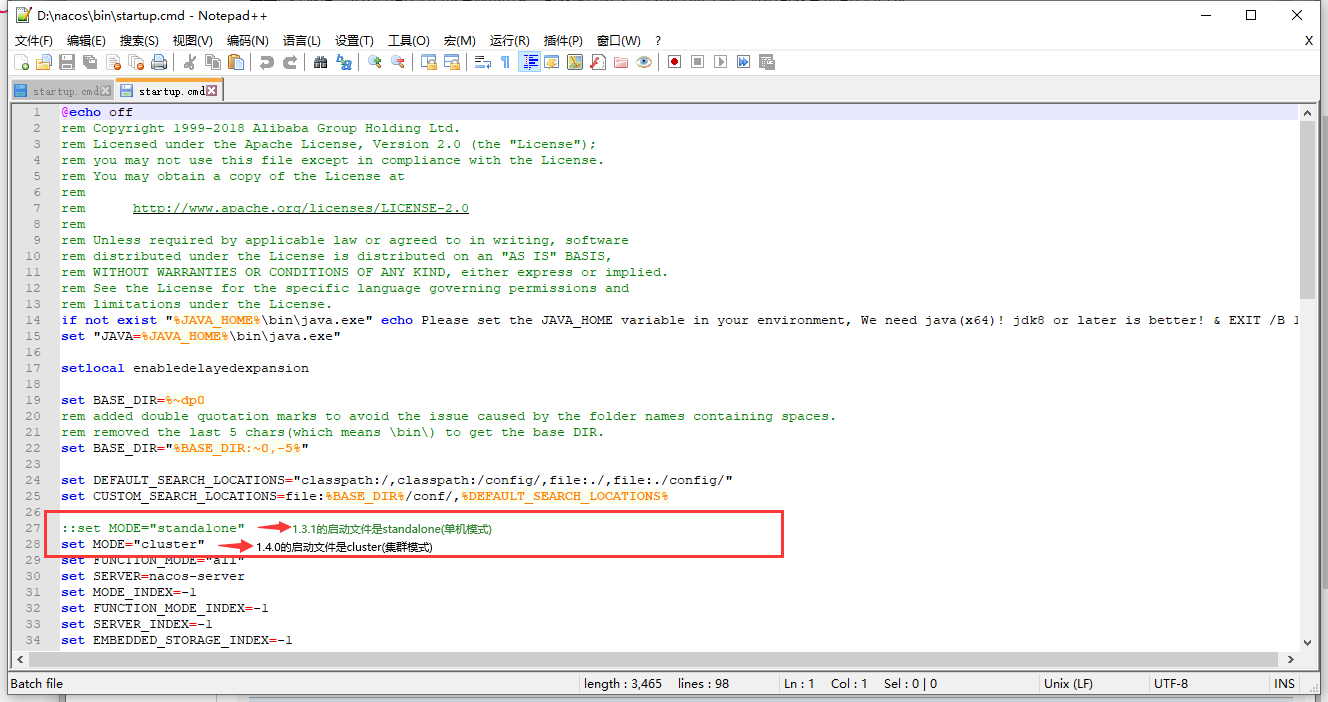Toggle Show All Characters pilcrow icon

[505, 62]
